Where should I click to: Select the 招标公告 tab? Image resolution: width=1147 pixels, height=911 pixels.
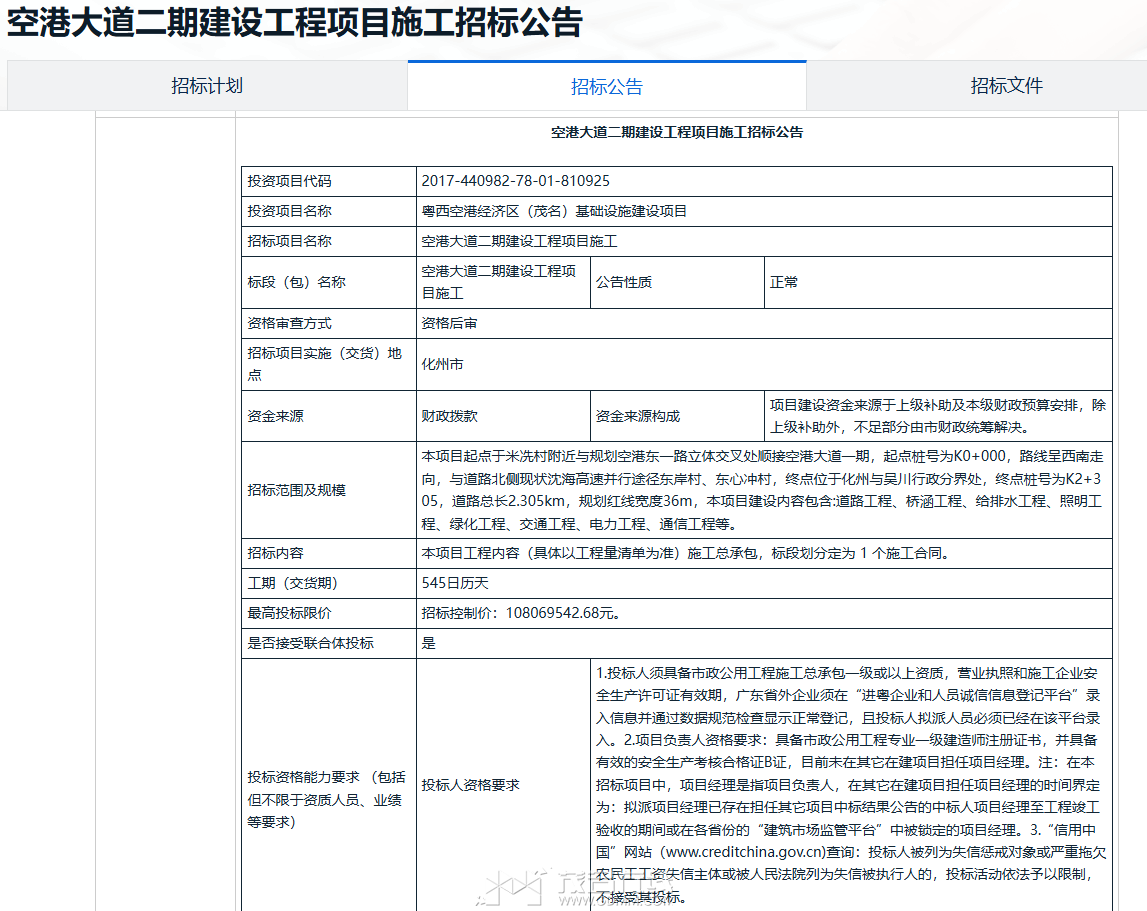click(x=606, y=87)
